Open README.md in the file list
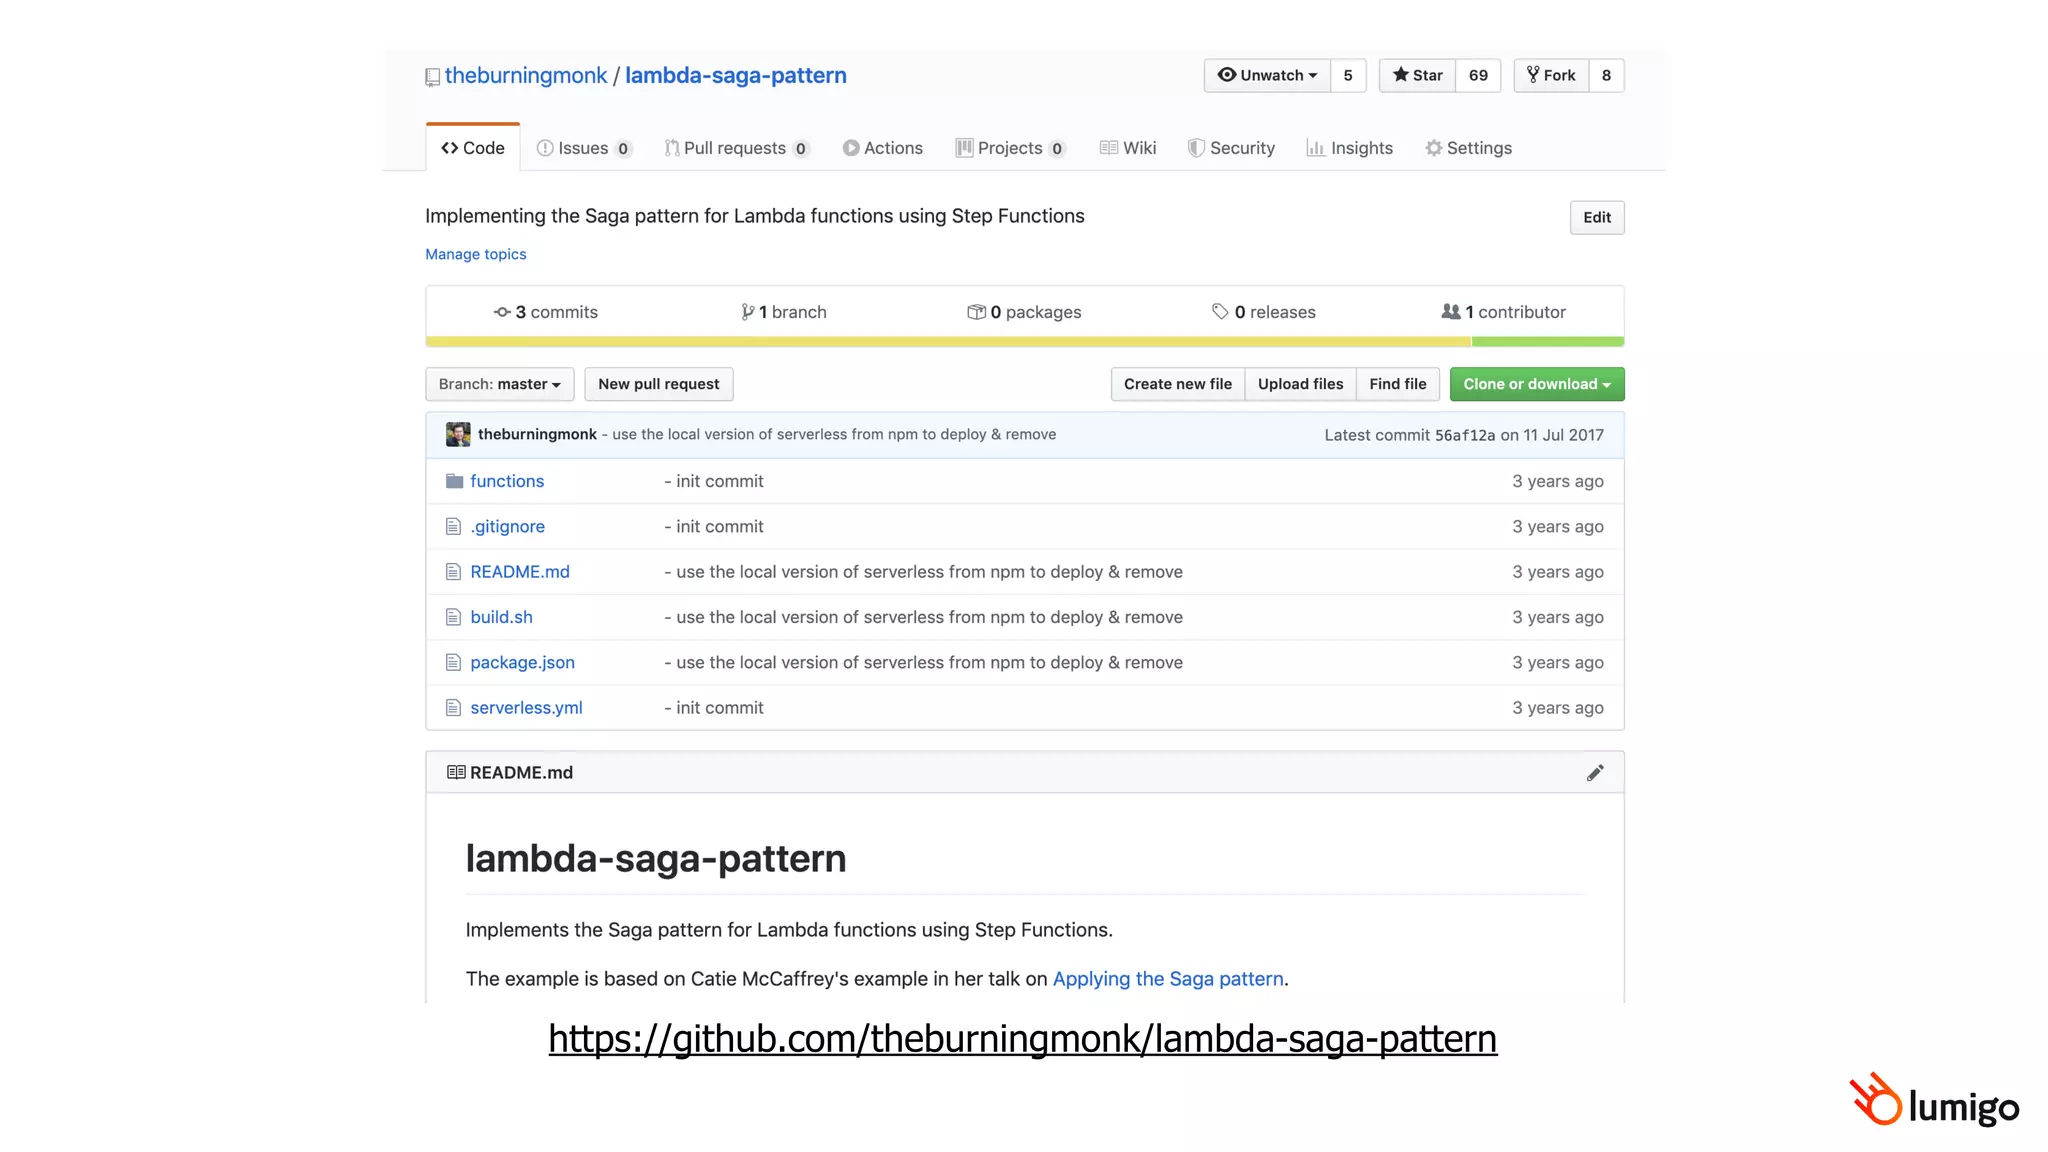Screen dimensions: 2048x1152 pos(520,572)
